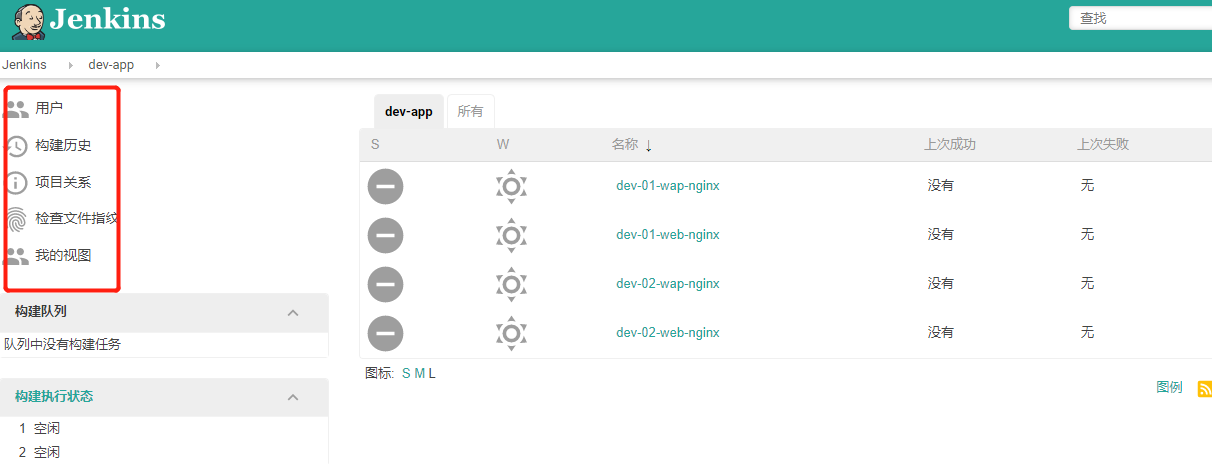Open the 图例 legend link
1212x464 pixels.
[x=1169, y=388]
